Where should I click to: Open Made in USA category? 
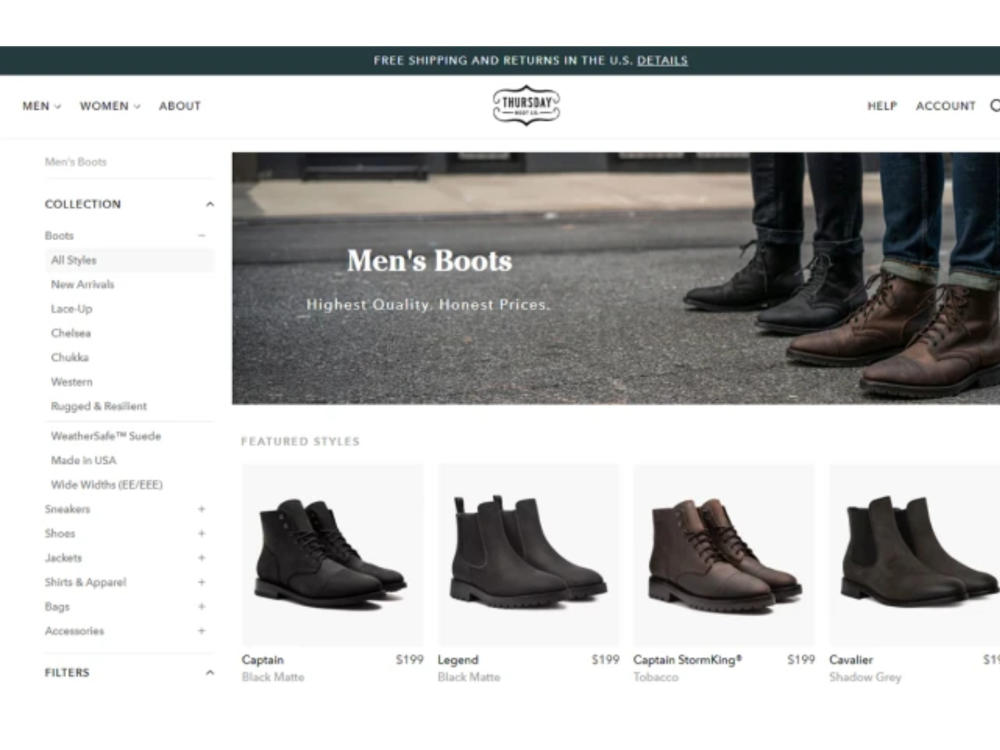click(84, 460)
